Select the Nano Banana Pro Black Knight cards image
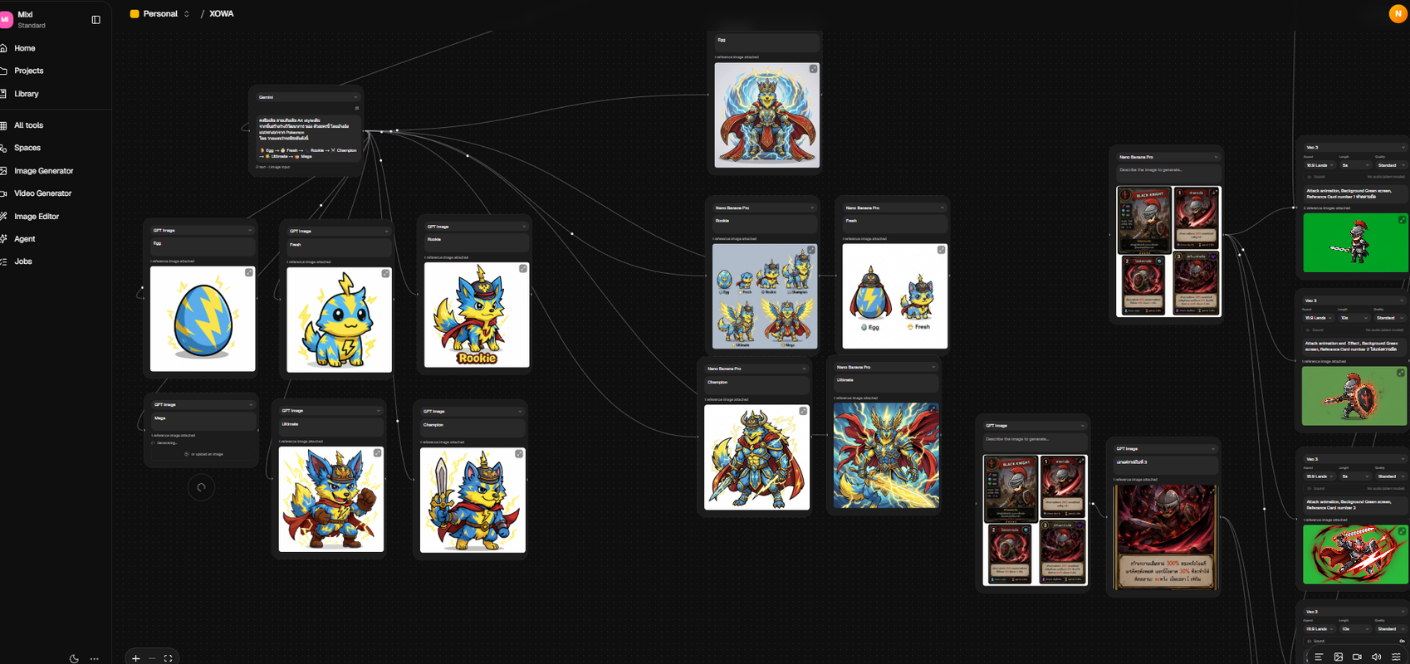 click(x=1169, y=250)
